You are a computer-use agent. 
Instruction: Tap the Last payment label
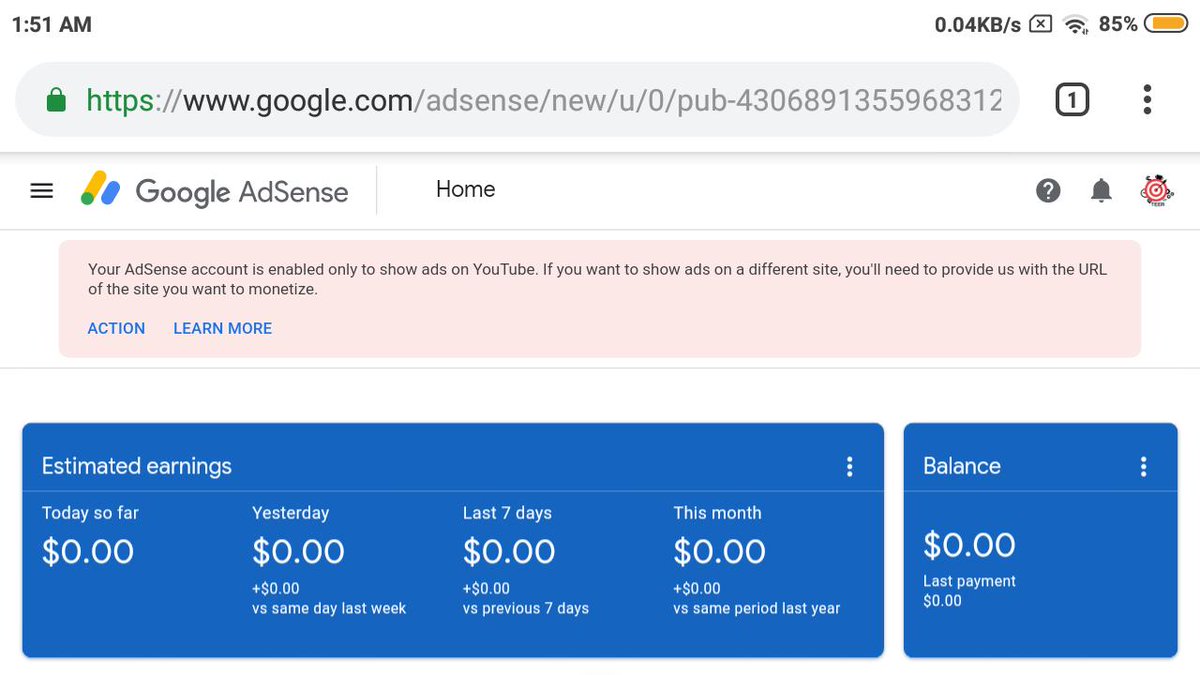click(x=969, y=581)
